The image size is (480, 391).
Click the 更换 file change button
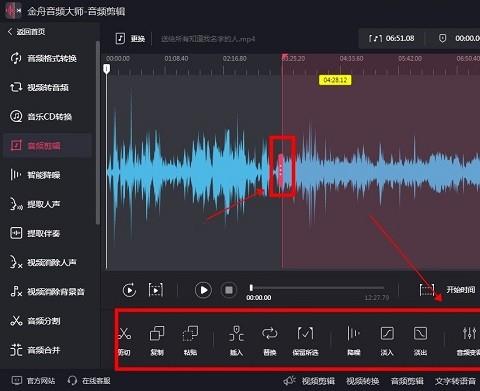click(130, 39)
